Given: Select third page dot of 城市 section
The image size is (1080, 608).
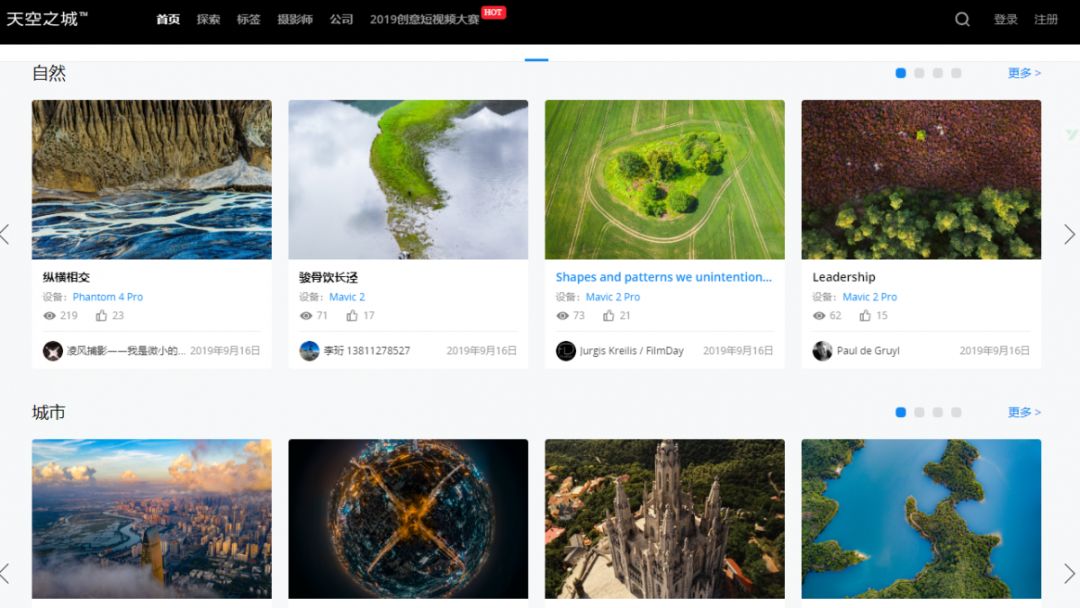Looking at the screenshot, I should (937, 412).
